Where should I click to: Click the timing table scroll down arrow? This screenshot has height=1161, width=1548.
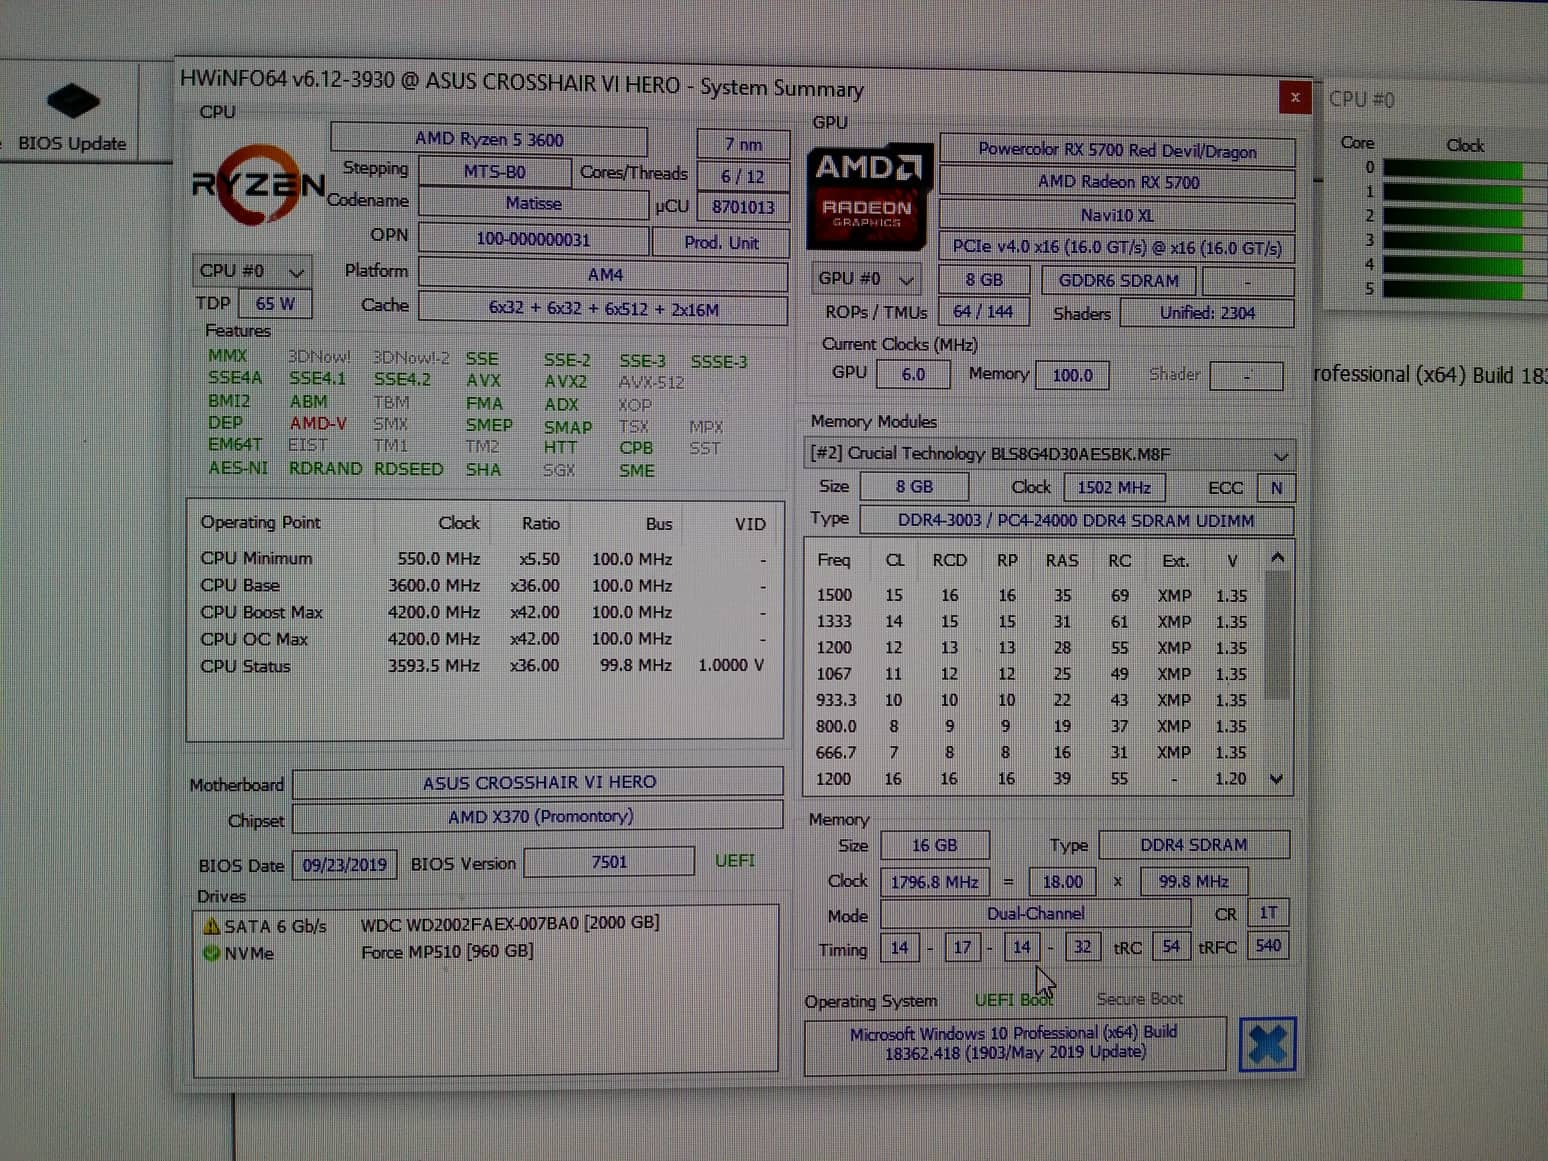tap(1277, 779)
